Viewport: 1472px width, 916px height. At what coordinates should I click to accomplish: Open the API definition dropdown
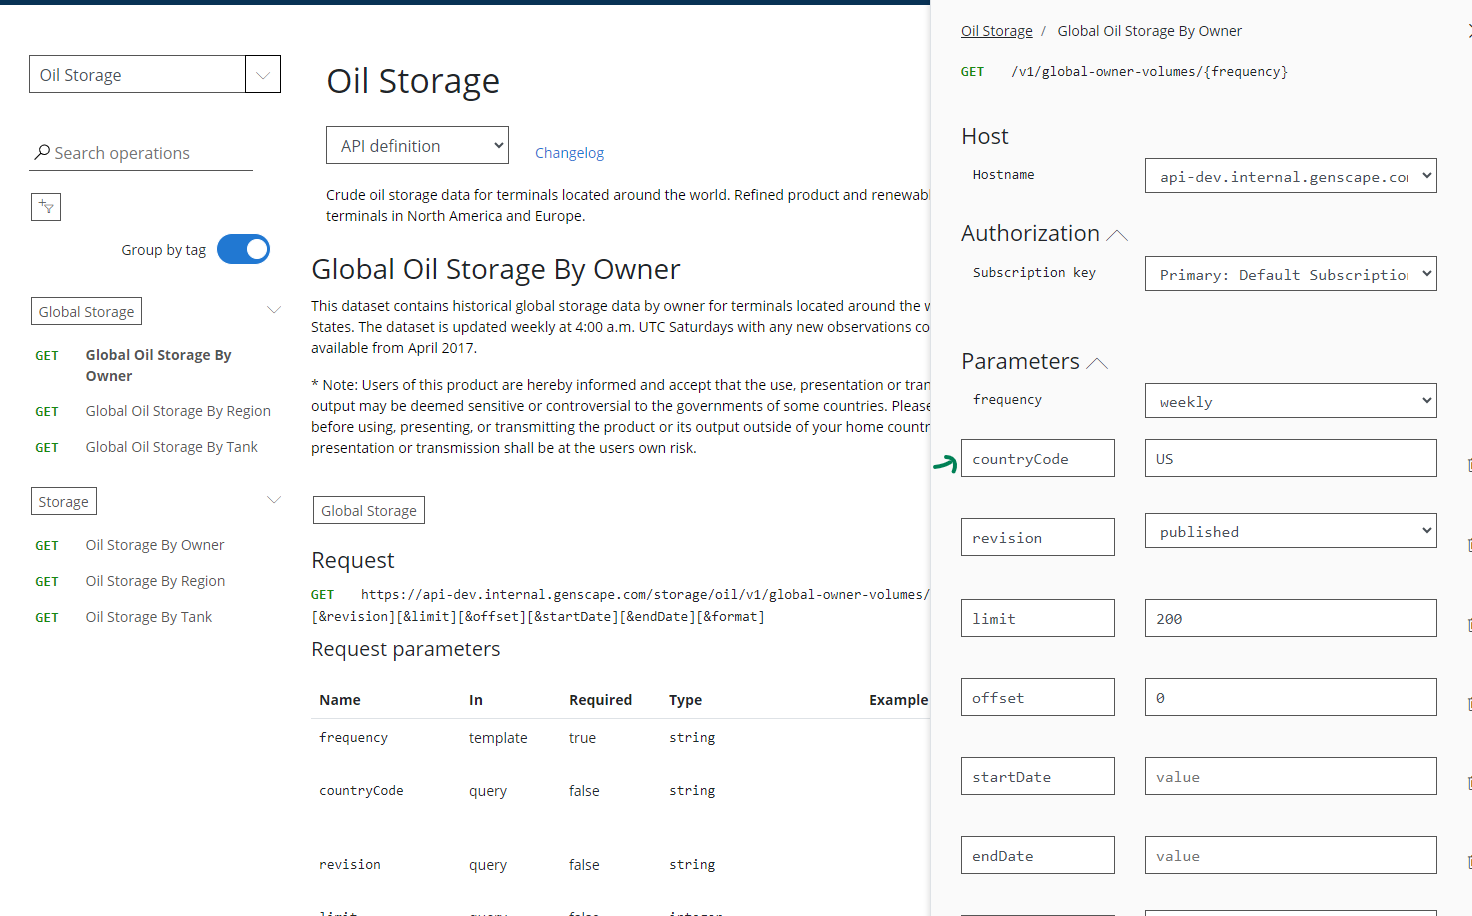point(417,146)
